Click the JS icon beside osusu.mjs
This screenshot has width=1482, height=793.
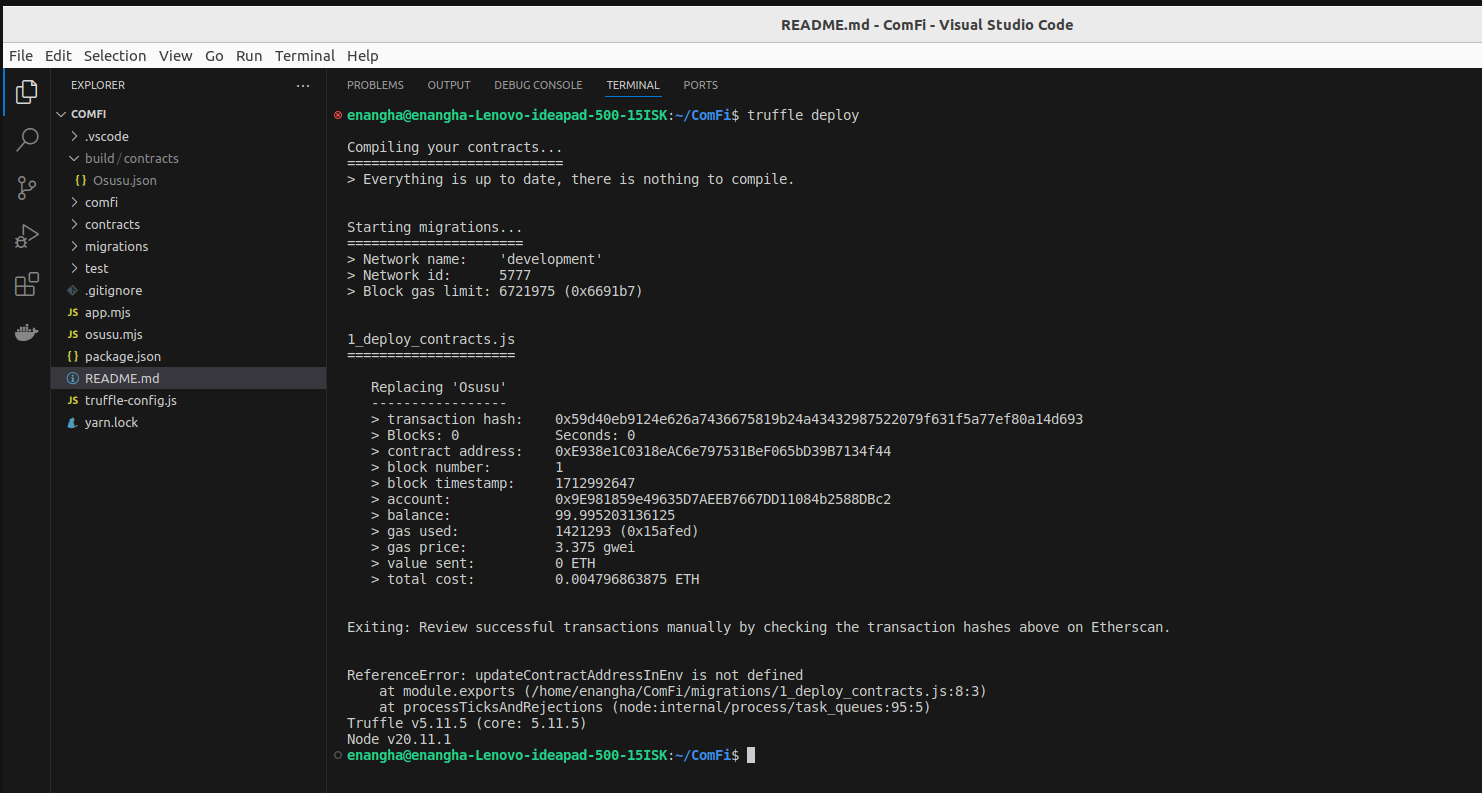point(73,335)
